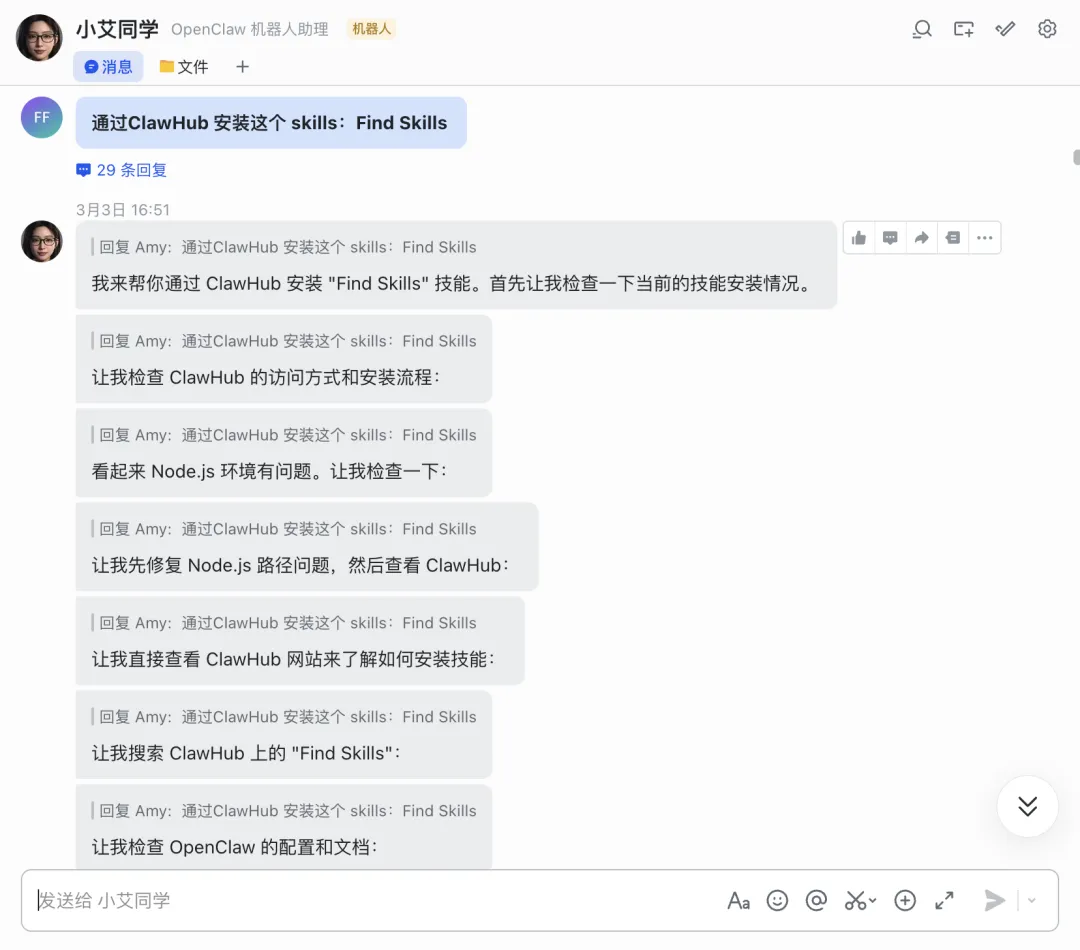1080x950 pixels.
Task: Click the chat scrollbar handle
Action: pyautogui.click(x=1076, y=157)
